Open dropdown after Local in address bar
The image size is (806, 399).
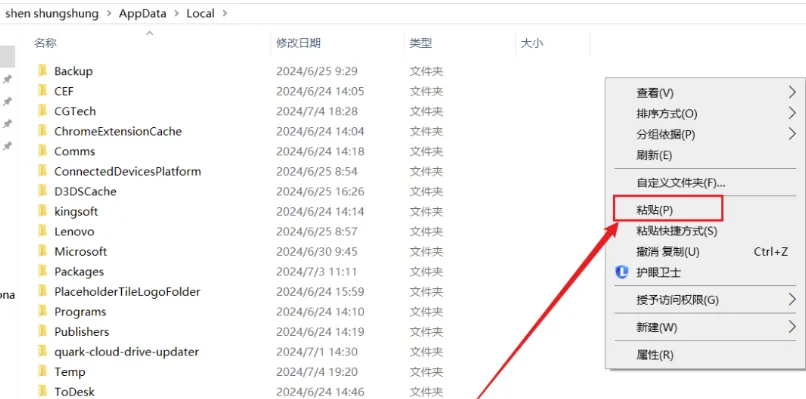224,14
